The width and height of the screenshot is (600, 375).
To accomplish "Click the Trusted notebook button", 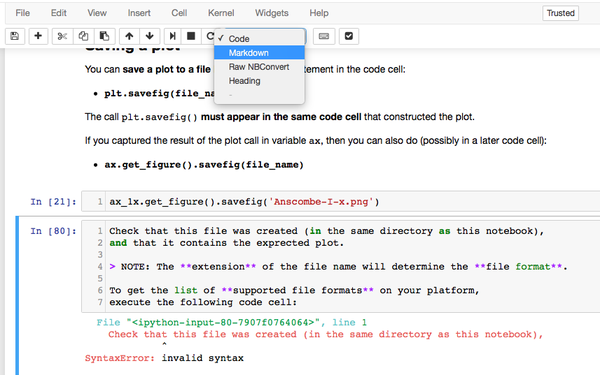I will [x=561, y=13].
